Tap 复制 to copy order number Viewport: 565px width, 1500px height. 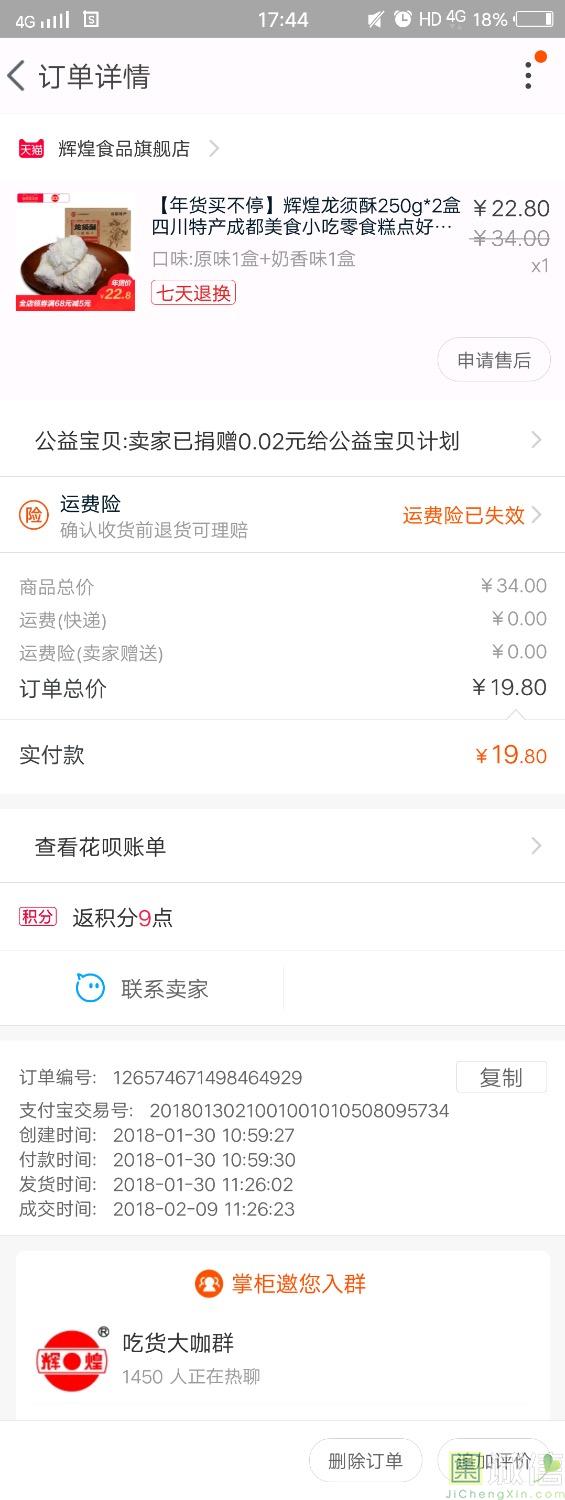tap(501, 1077)
